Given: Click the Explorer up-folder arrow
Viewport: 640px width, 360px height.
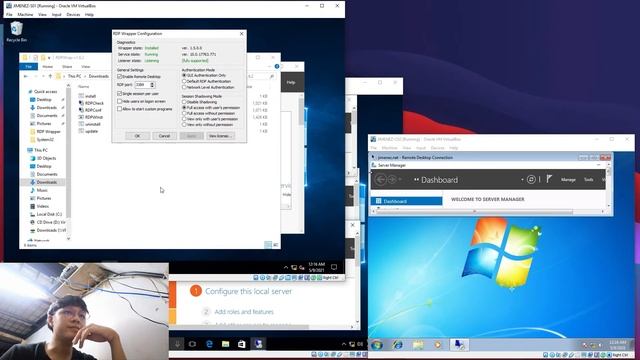Looking at the screenshot, I should click(50, 76).
